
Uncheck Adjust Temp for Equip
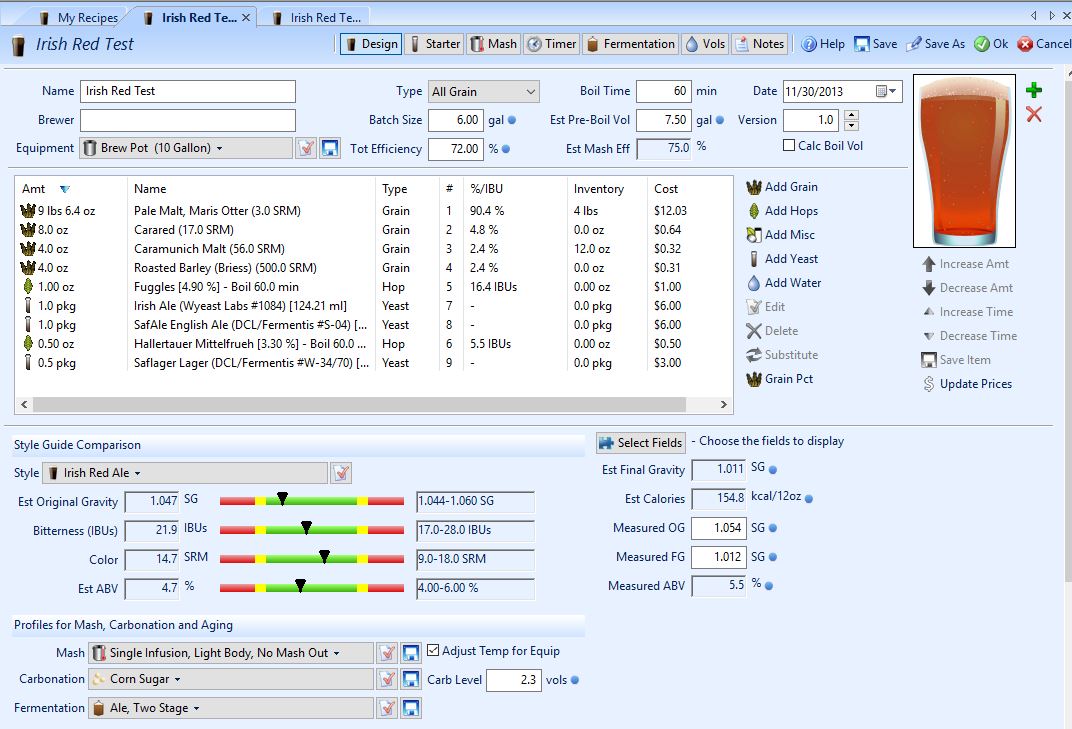(433, 651)
